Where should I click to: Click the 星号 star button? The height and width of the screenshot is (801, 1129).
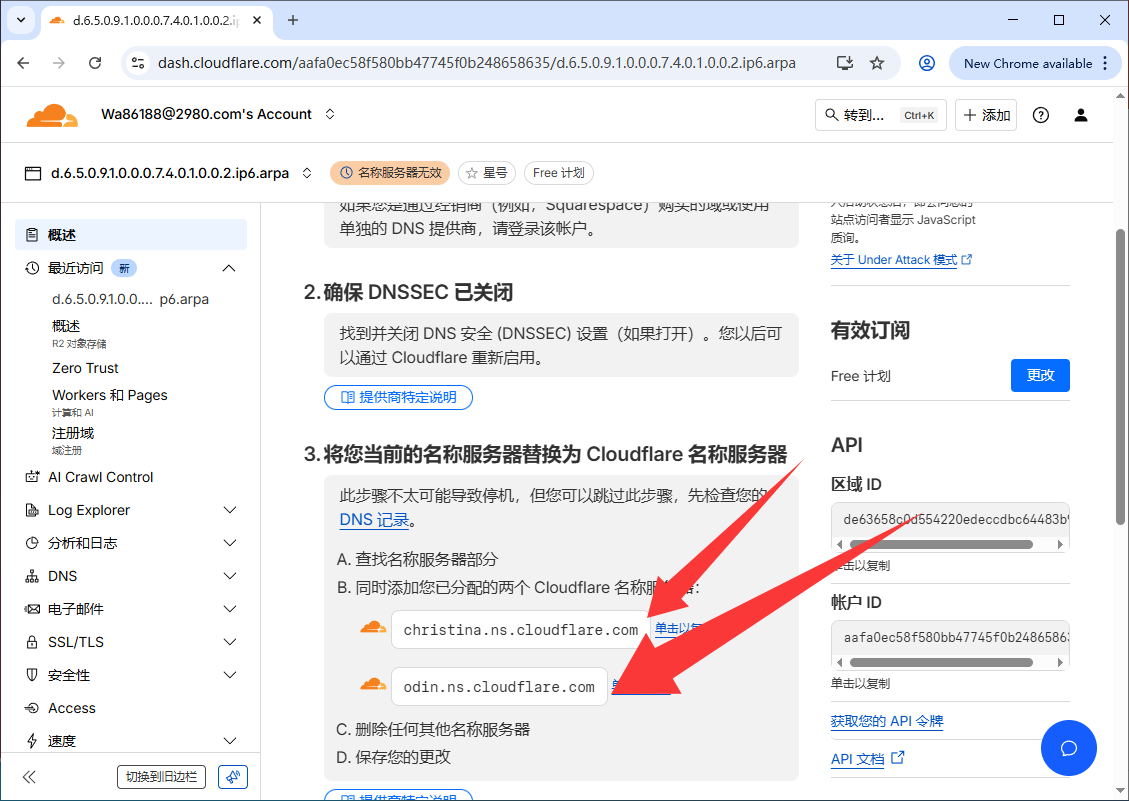(x=487, y=173)
